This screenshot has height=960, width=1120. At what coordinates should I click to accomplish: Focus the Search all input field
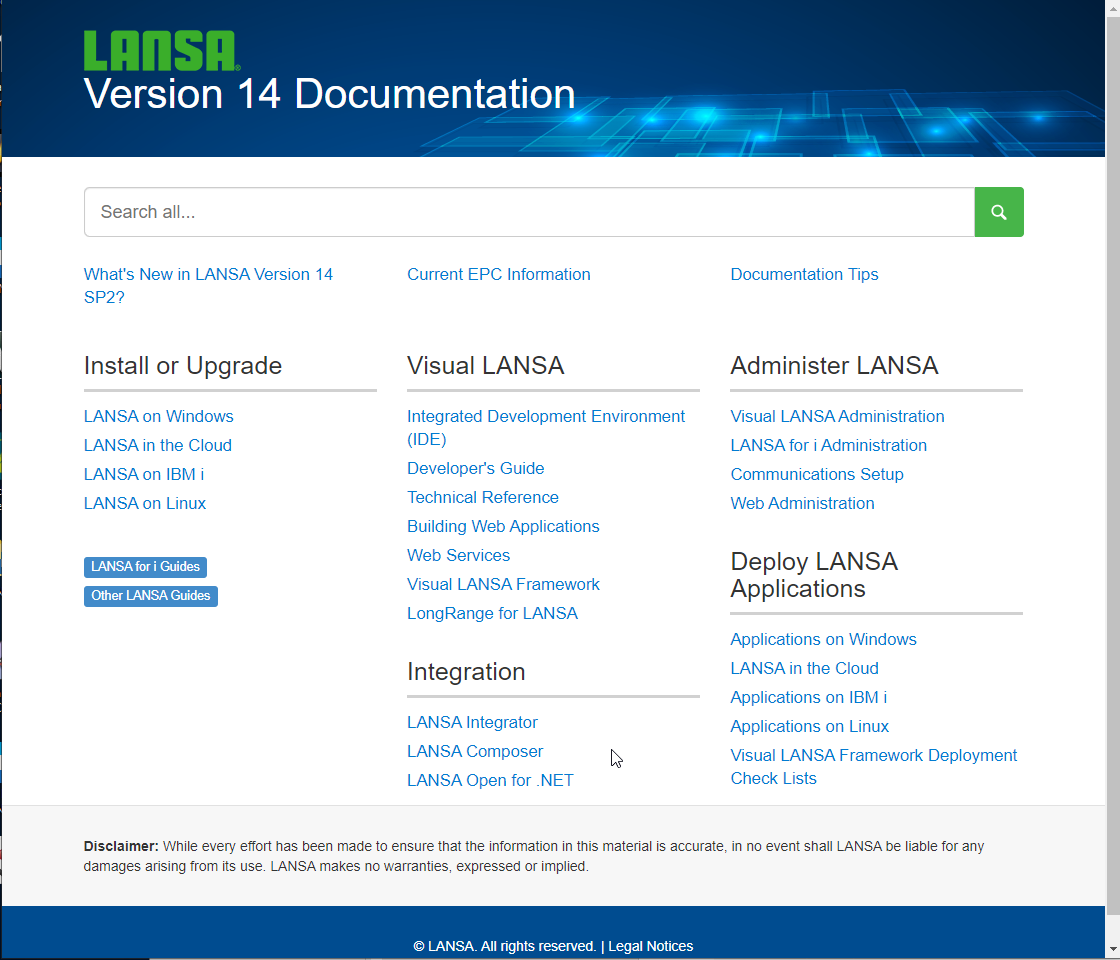pyautogui.click(x=529, y=212)
